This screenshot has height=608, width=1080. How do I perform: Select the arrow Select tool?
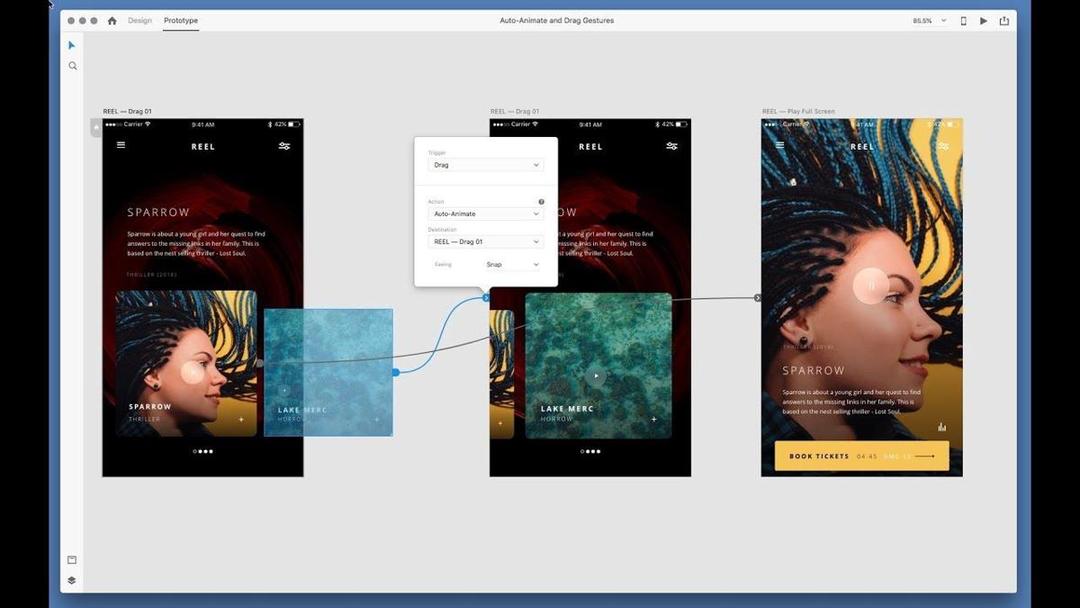click(x=72, y=45)
